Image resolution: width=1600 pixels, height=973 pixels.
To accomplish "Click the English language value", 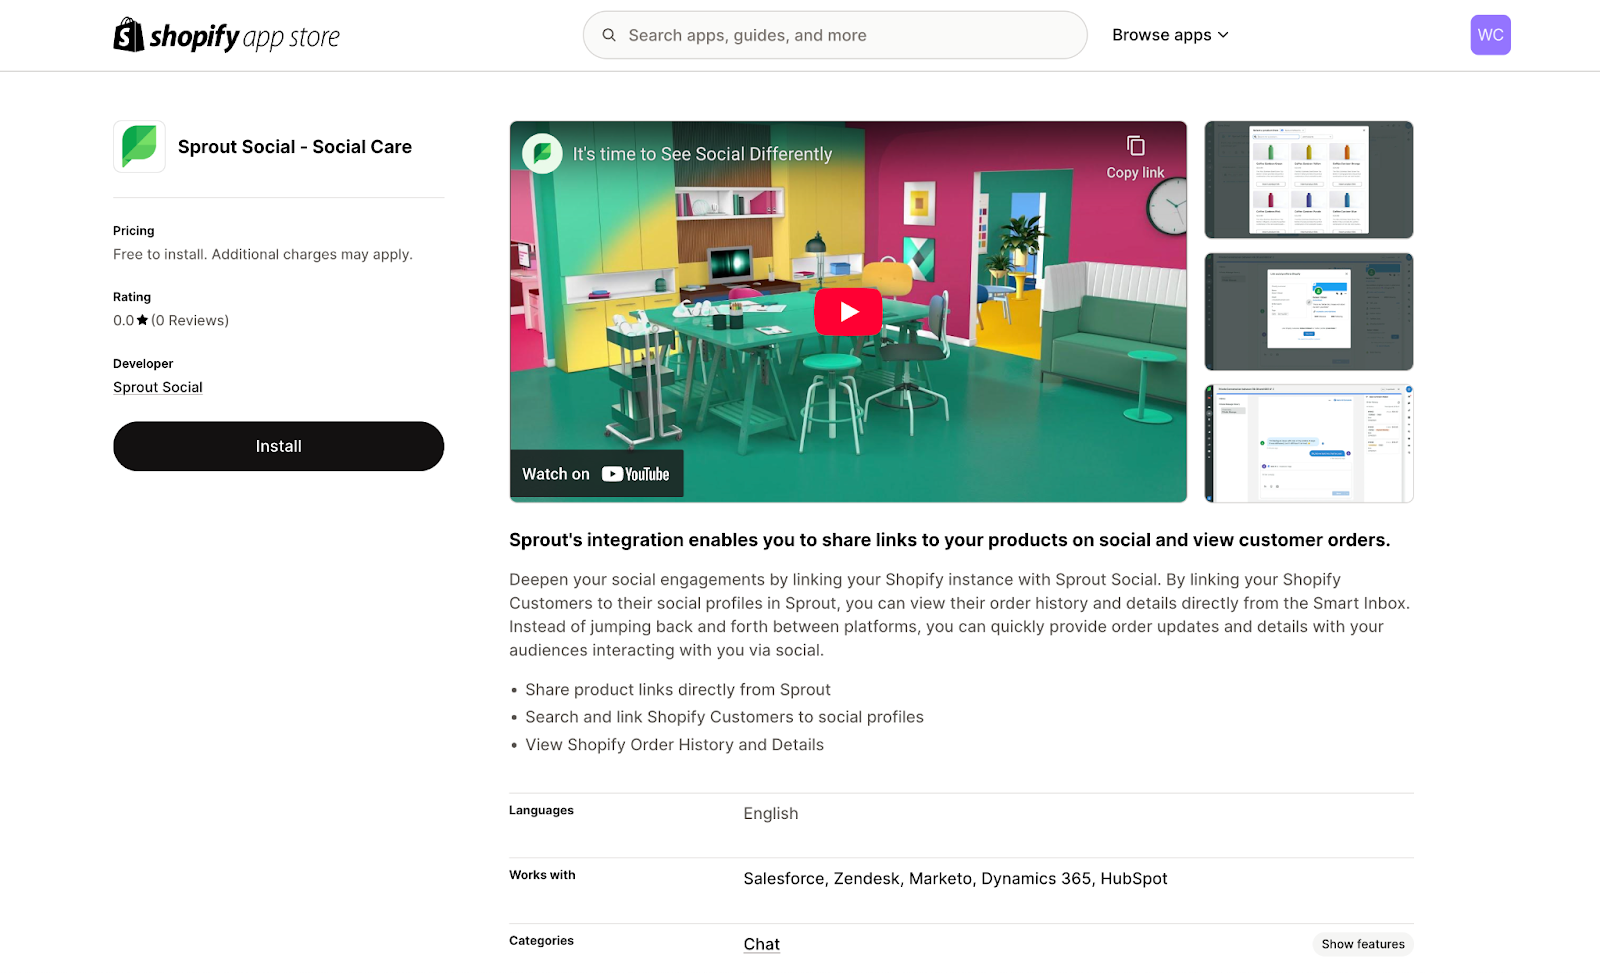I will click(x=771, y=814).
